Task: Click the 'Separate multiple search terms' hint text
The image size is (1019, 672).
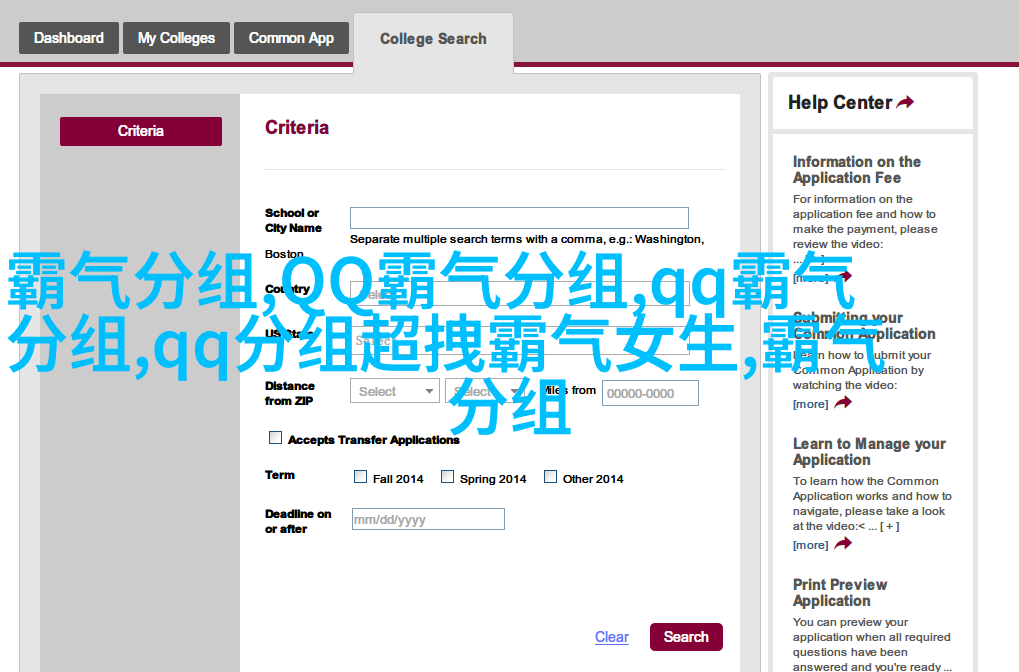Action: 527,239
